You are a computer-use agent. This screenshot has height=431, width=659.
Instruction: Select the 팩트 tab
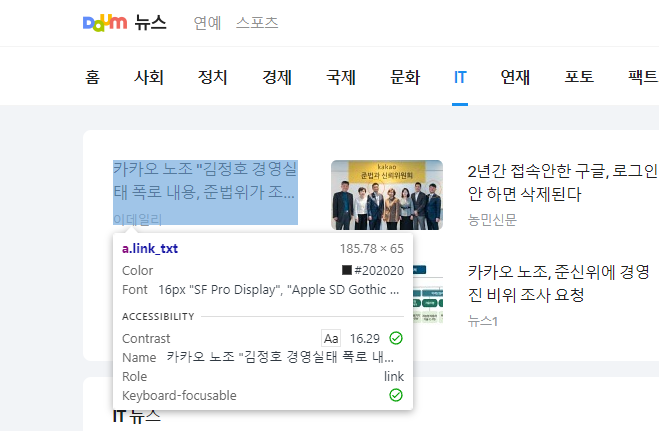click(x=643, y=77)
